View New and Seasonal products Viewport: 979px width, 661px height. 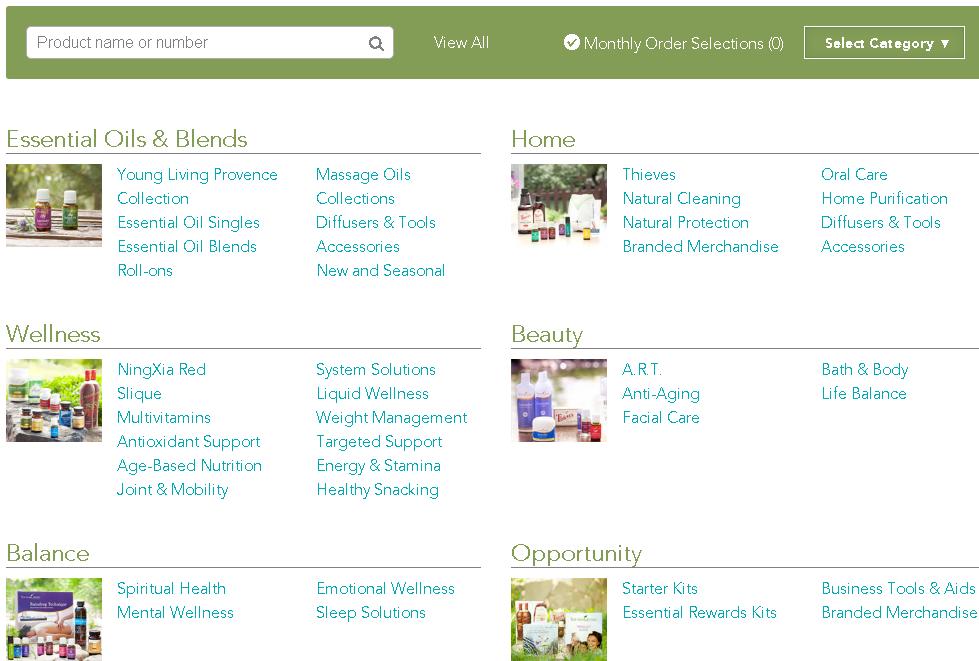coord(380,270)
